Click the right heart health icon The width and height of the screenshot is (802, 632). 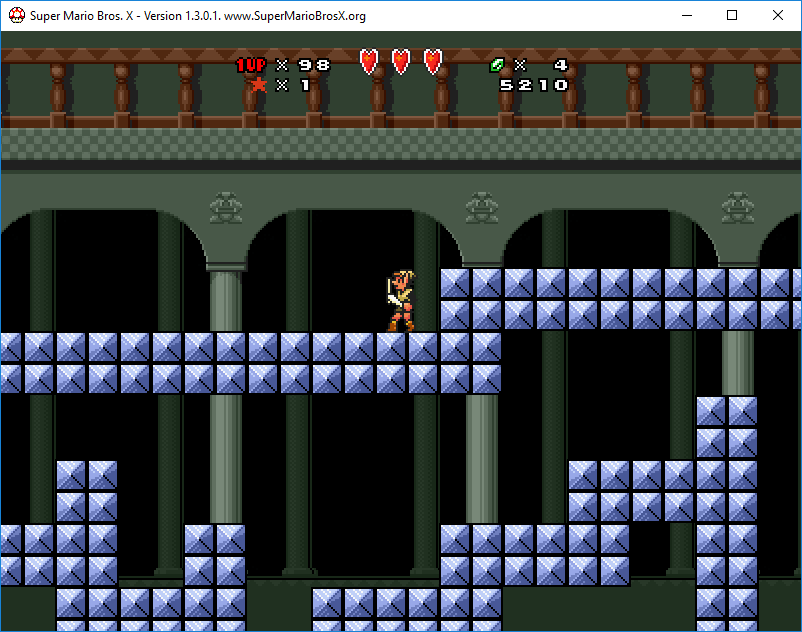coord(433,62)
